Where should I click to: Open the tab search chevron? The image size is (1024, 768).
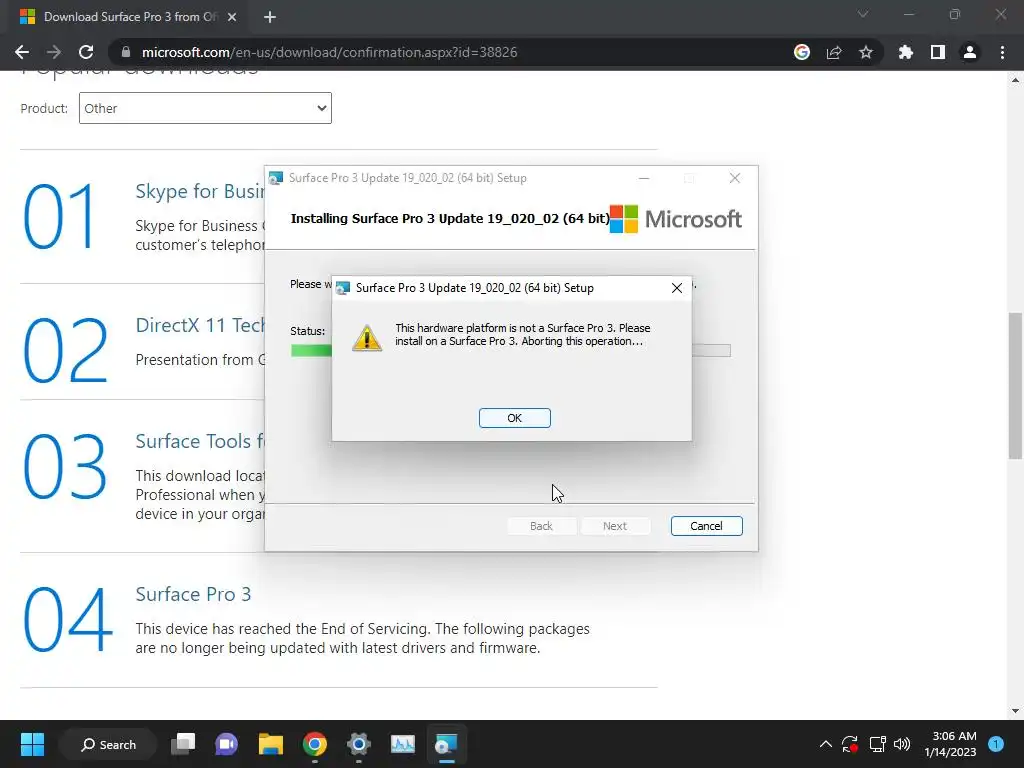[863, 14]
